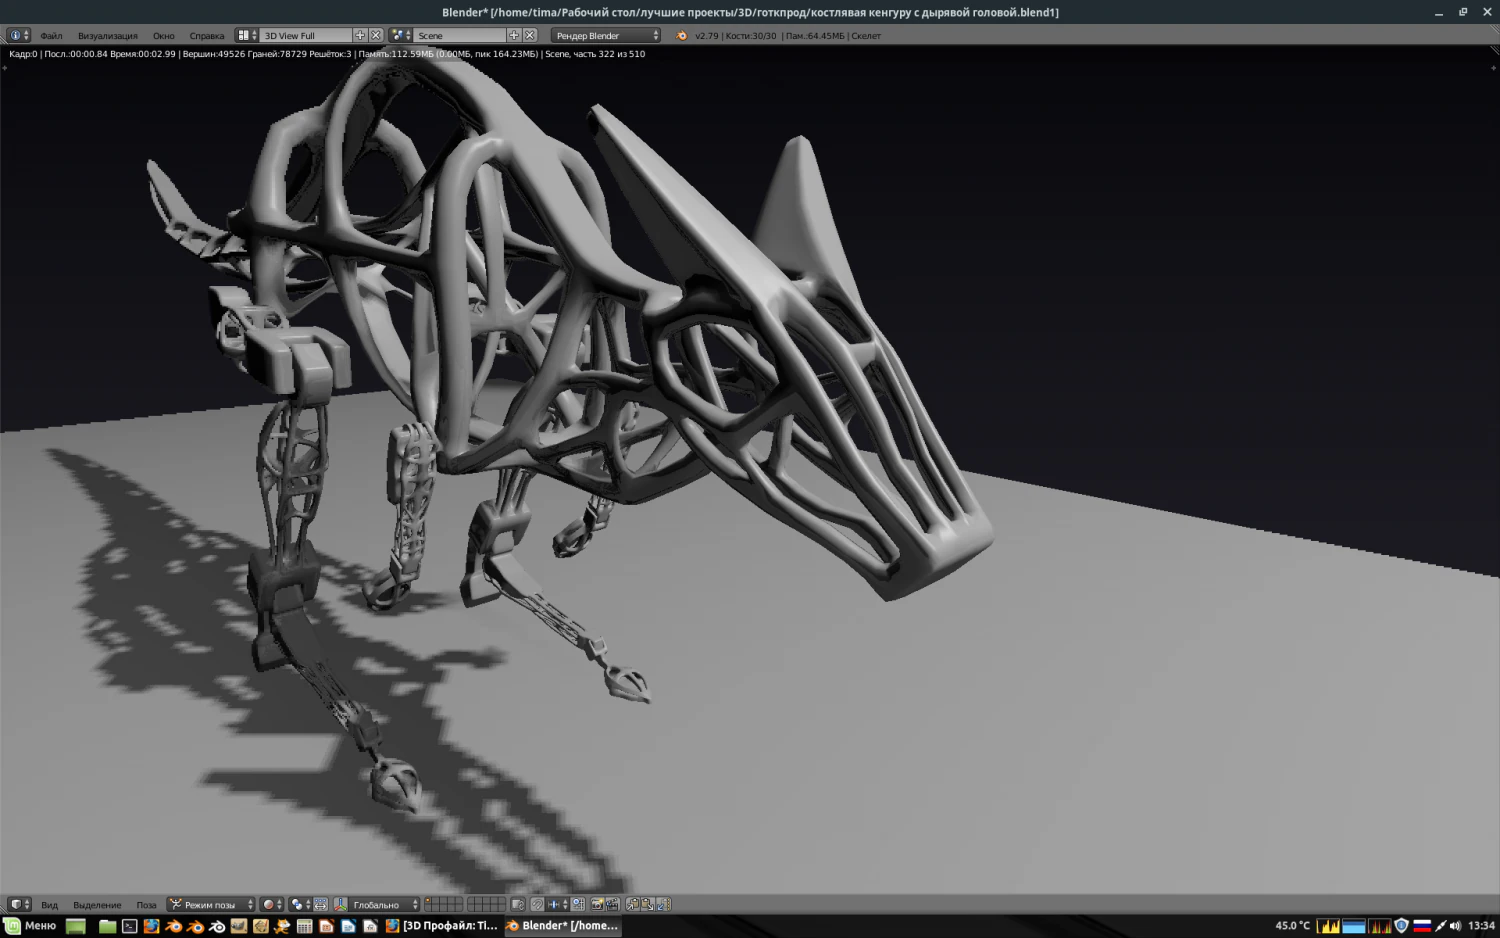Click the paste pose icon
Viewport: 1500px width, 938px height.
pyautogui.click(x=646, y=905)
